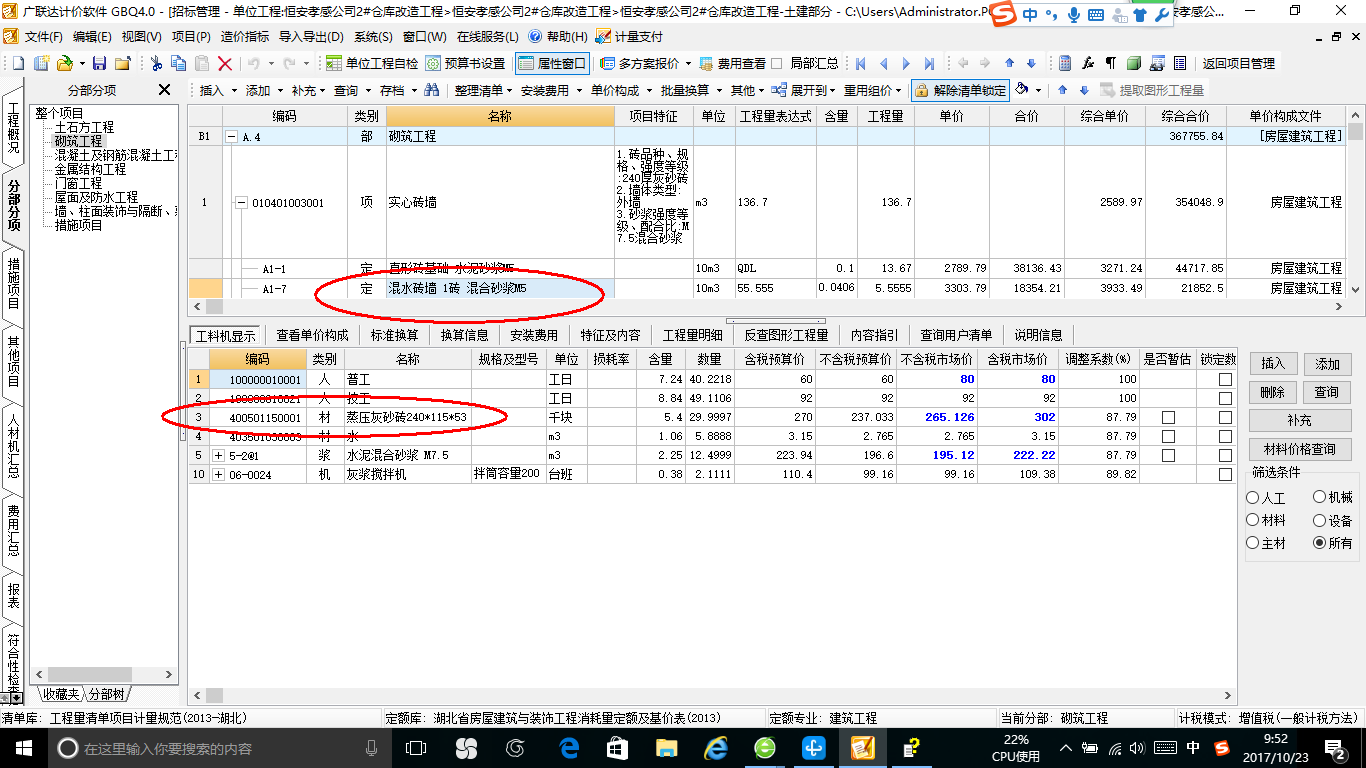Select 门窗工程 in the tree
Screen dimensions: 1366x768
tap(78, 184)
